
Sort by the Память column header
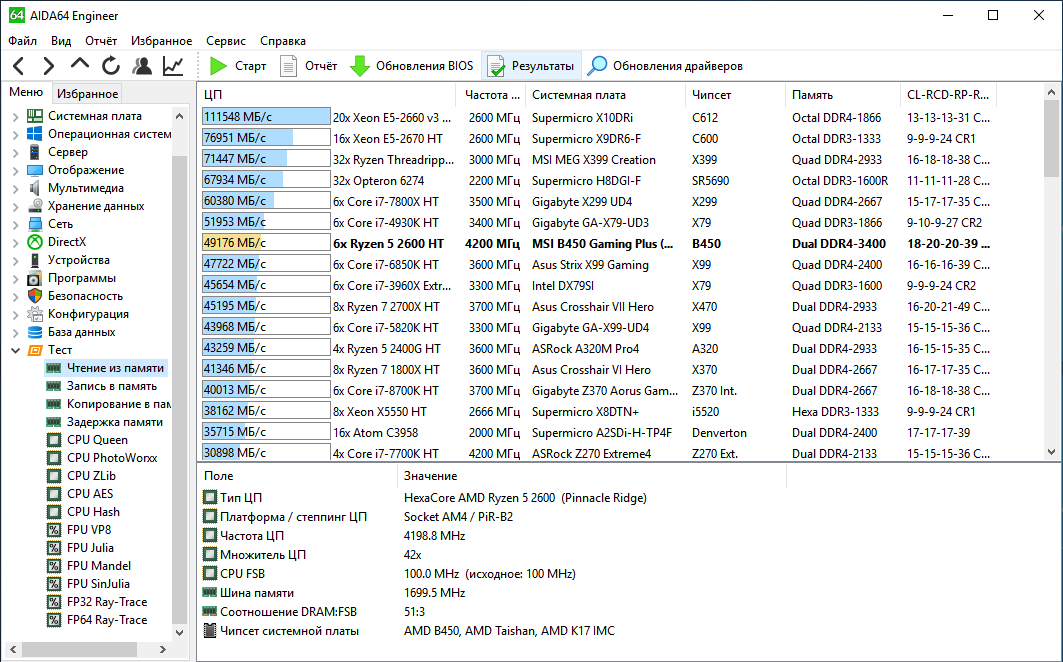coord(843,95)
